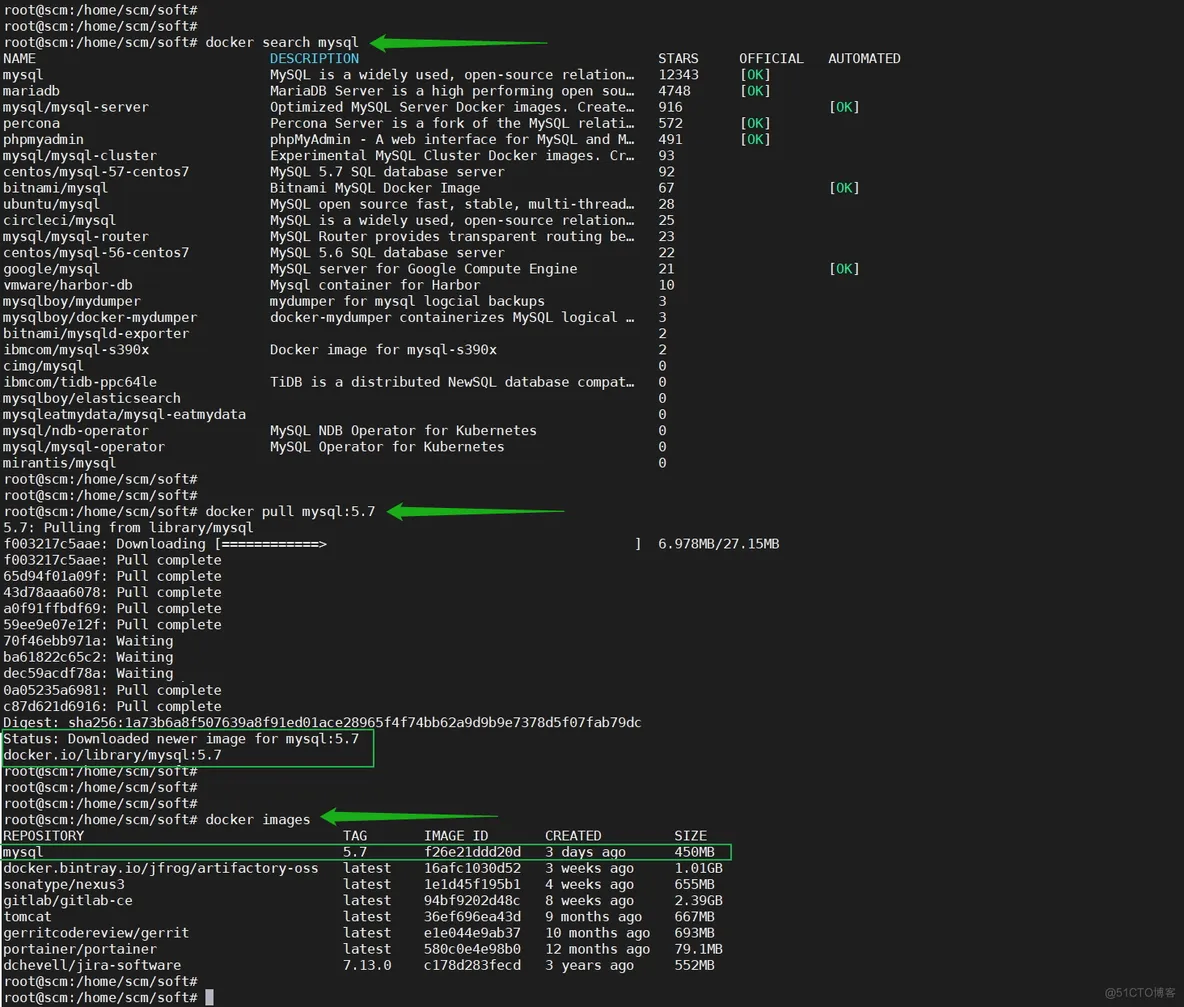This screenshot has width=1184, height=1007.
Task: Select 'mysqlboy/docker-mydumper' image name
Action: pos(100,318)
